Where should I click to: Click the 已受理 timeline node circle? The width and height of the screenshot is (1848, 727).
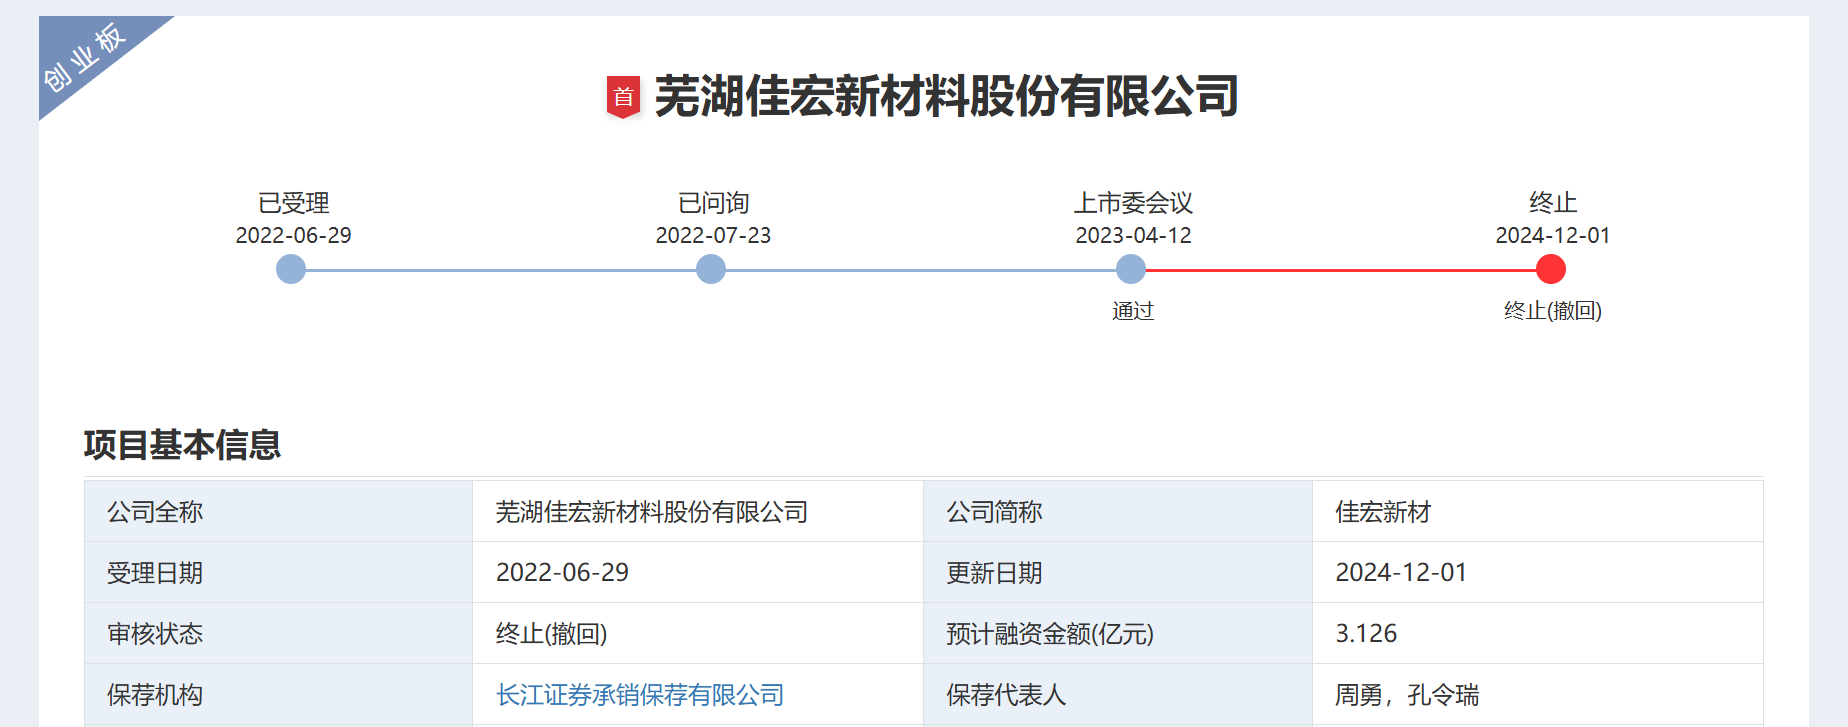pos(291,269)
